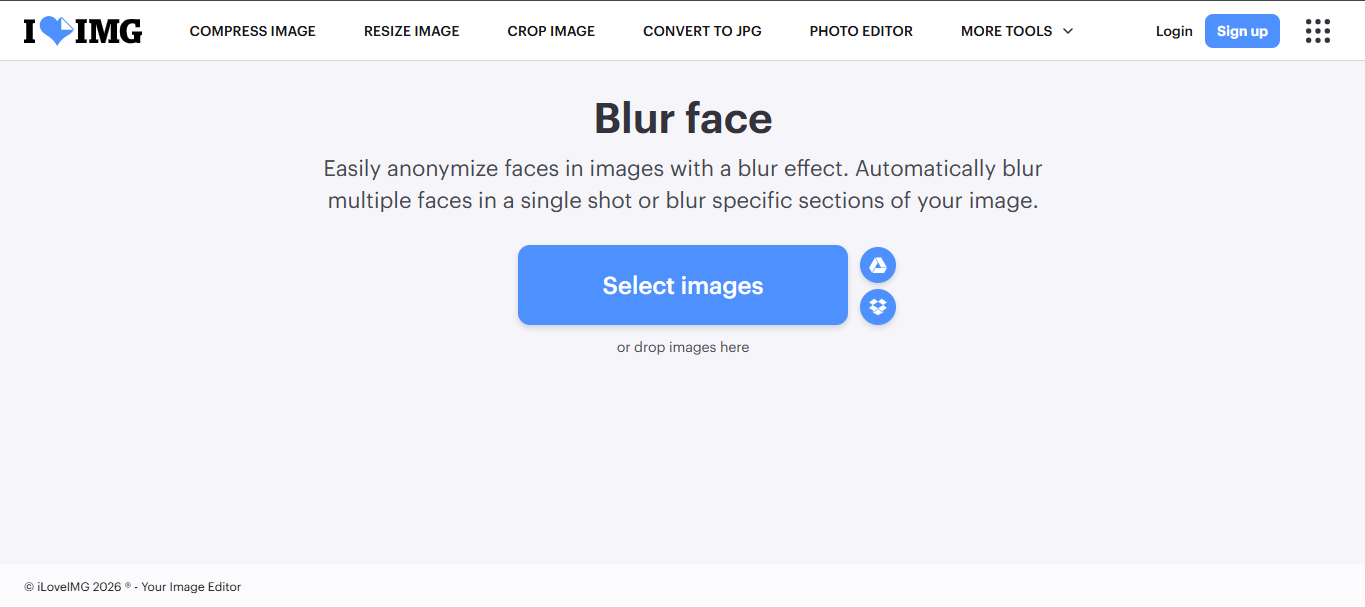Choose images from Dropbox icon
The width and height of the screenshot is (1365, 607).
point(878,307)
